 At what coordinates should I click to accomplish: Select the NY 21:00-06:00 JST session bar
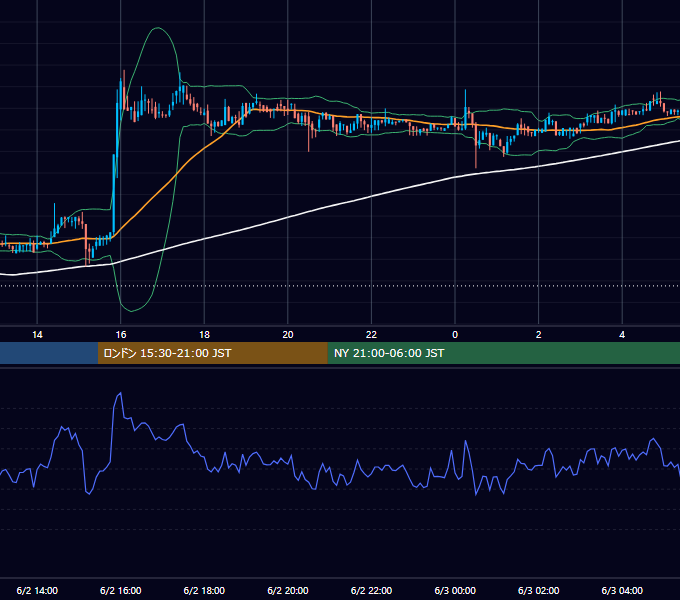503,353
